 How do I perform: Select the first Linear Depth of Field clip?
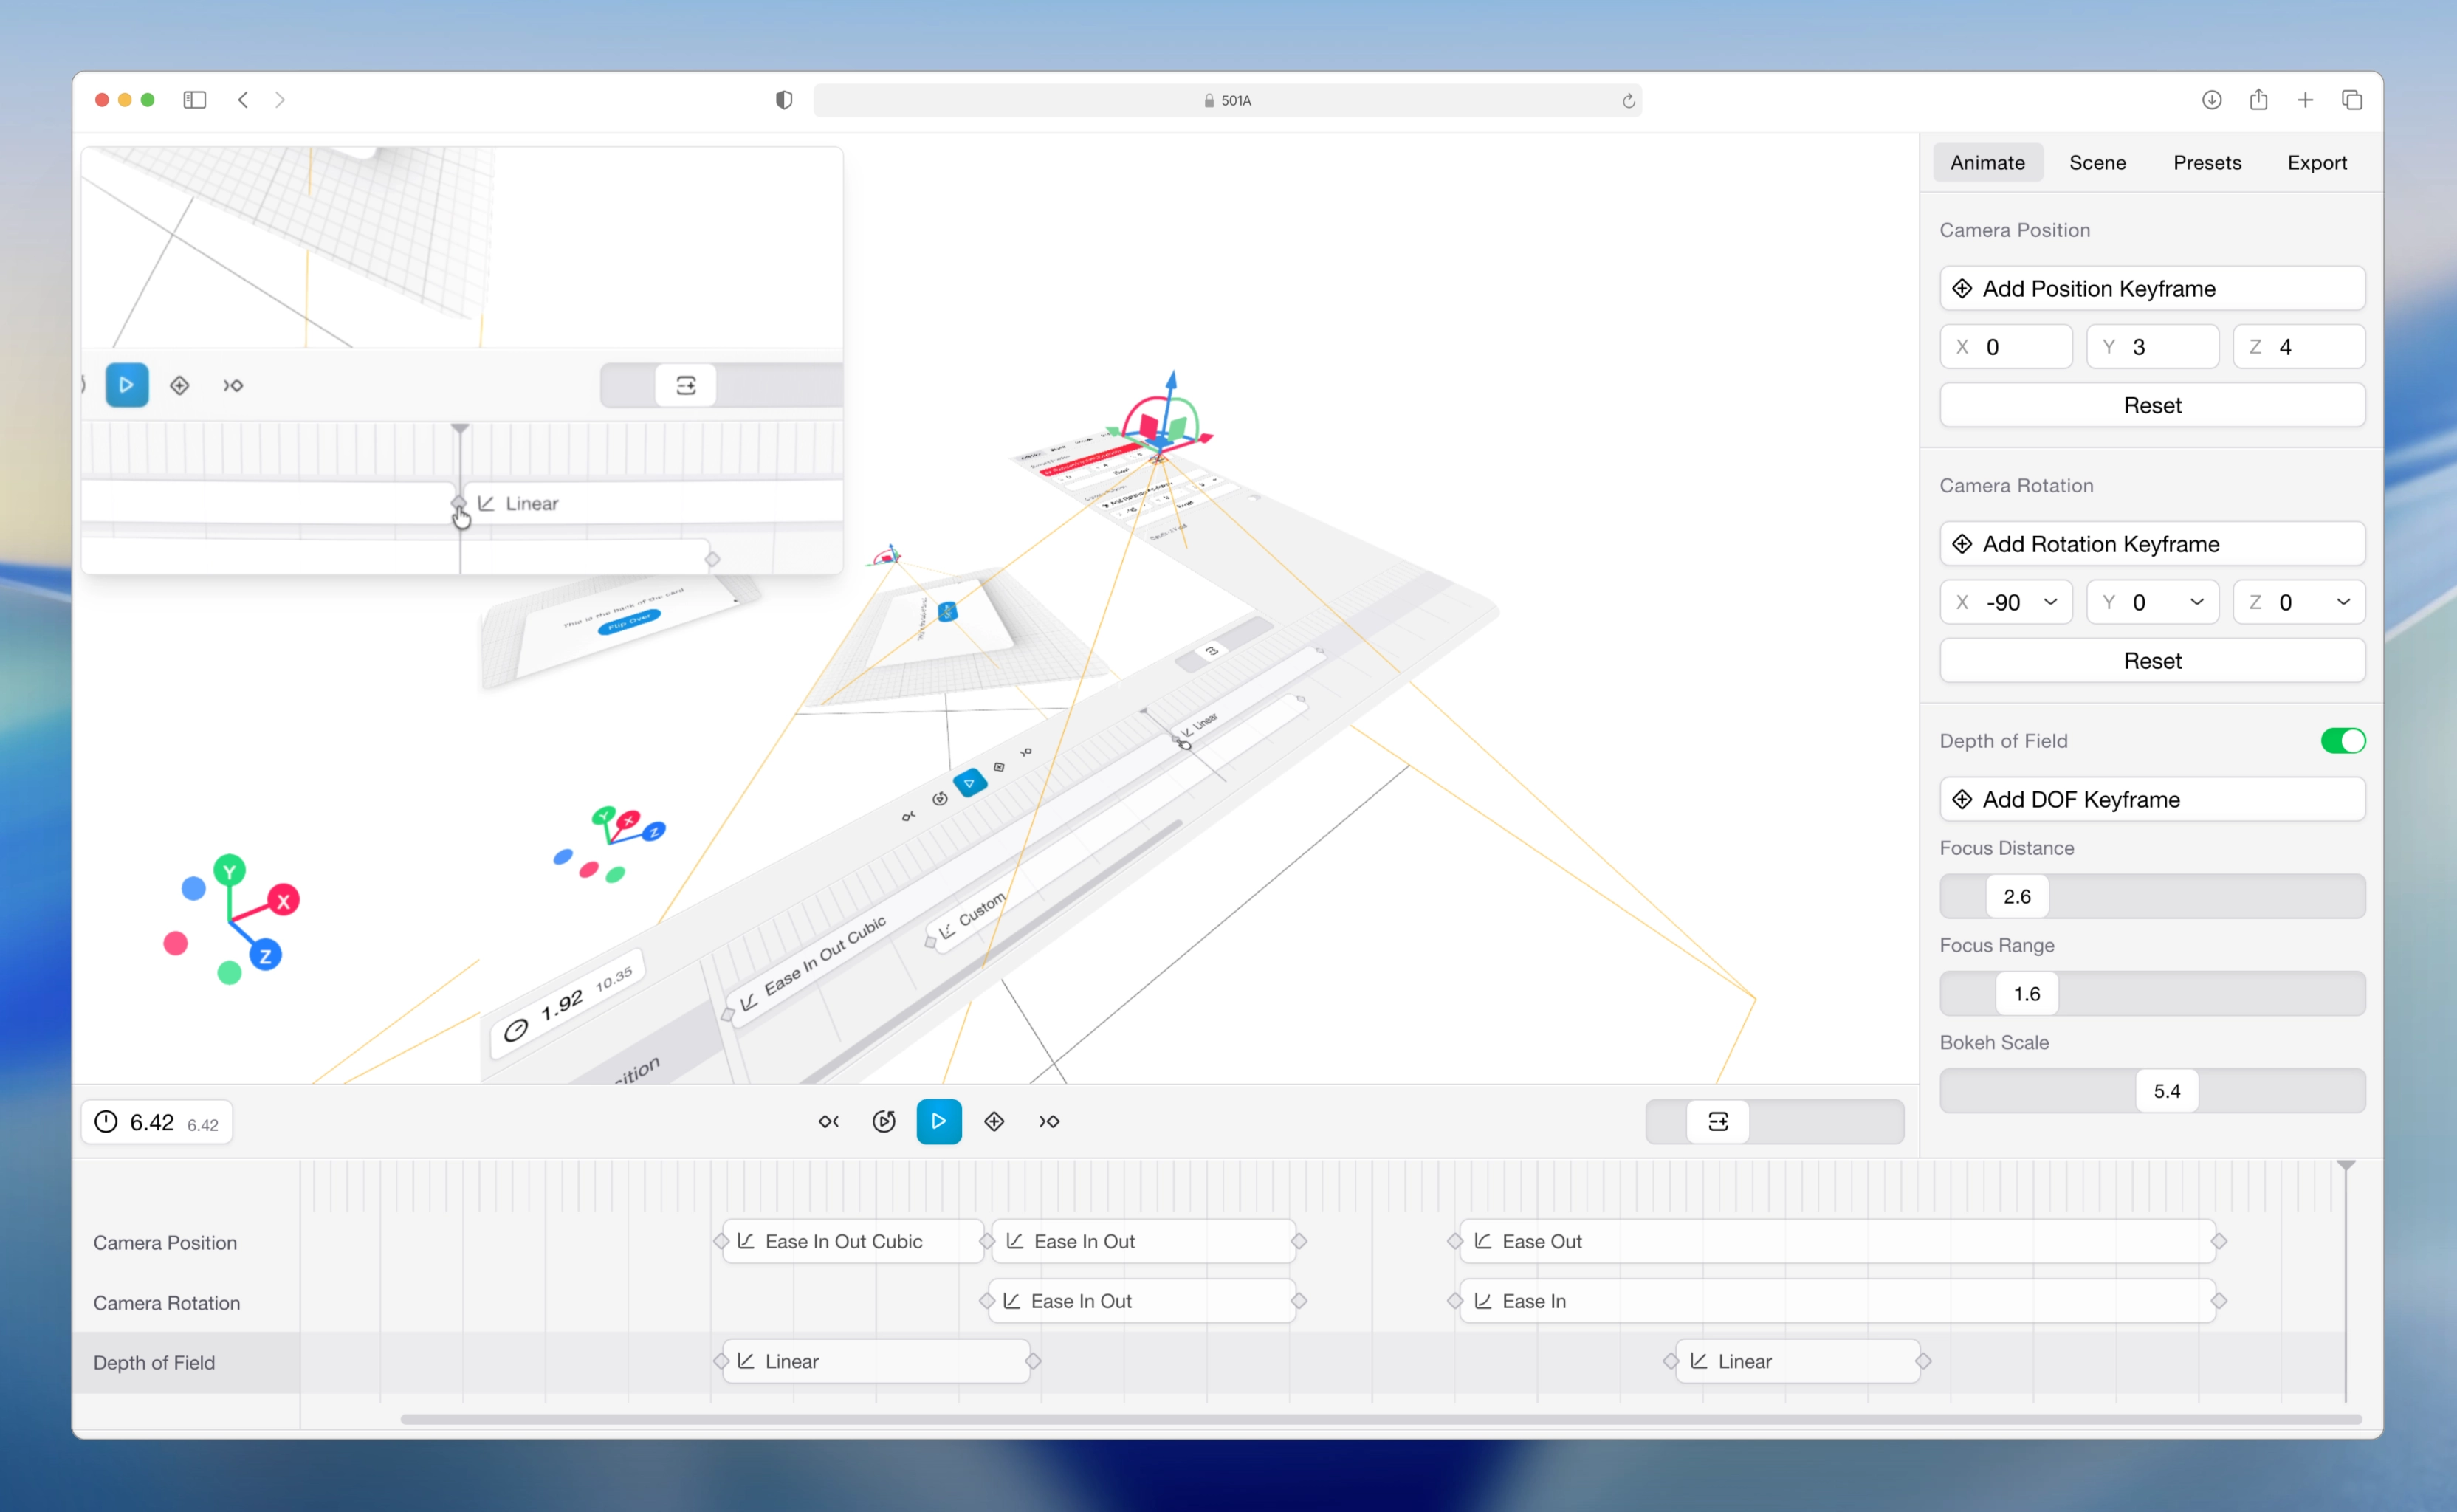[x=876, y=1362]
